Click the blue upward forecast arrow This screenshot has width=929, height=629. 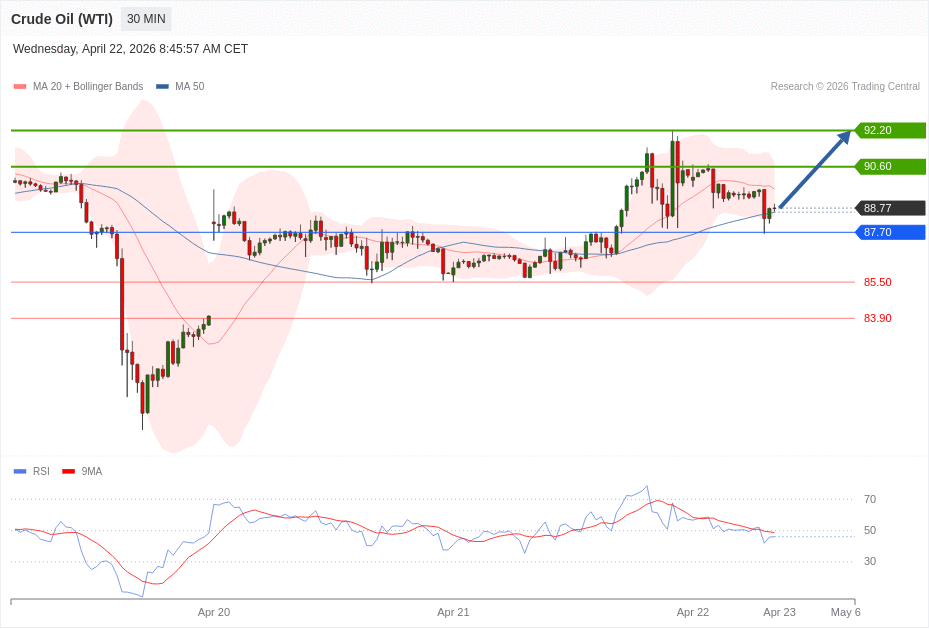815,170
